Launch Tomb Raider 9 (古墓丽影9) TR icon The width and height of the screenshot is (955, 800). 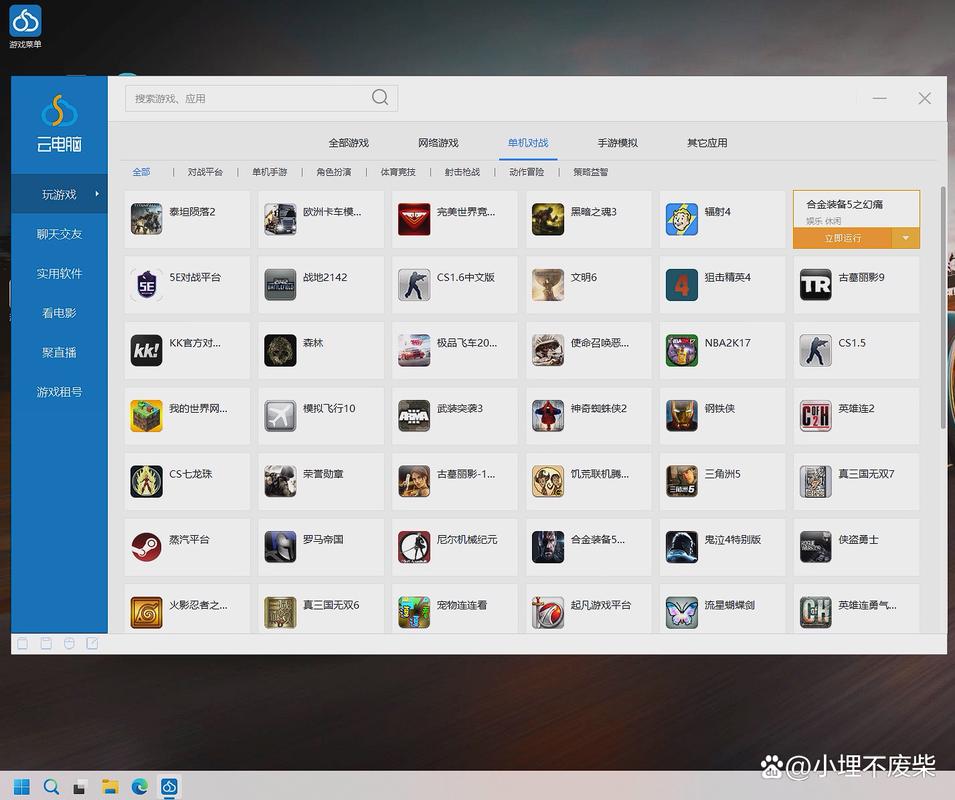pos(816,285)
